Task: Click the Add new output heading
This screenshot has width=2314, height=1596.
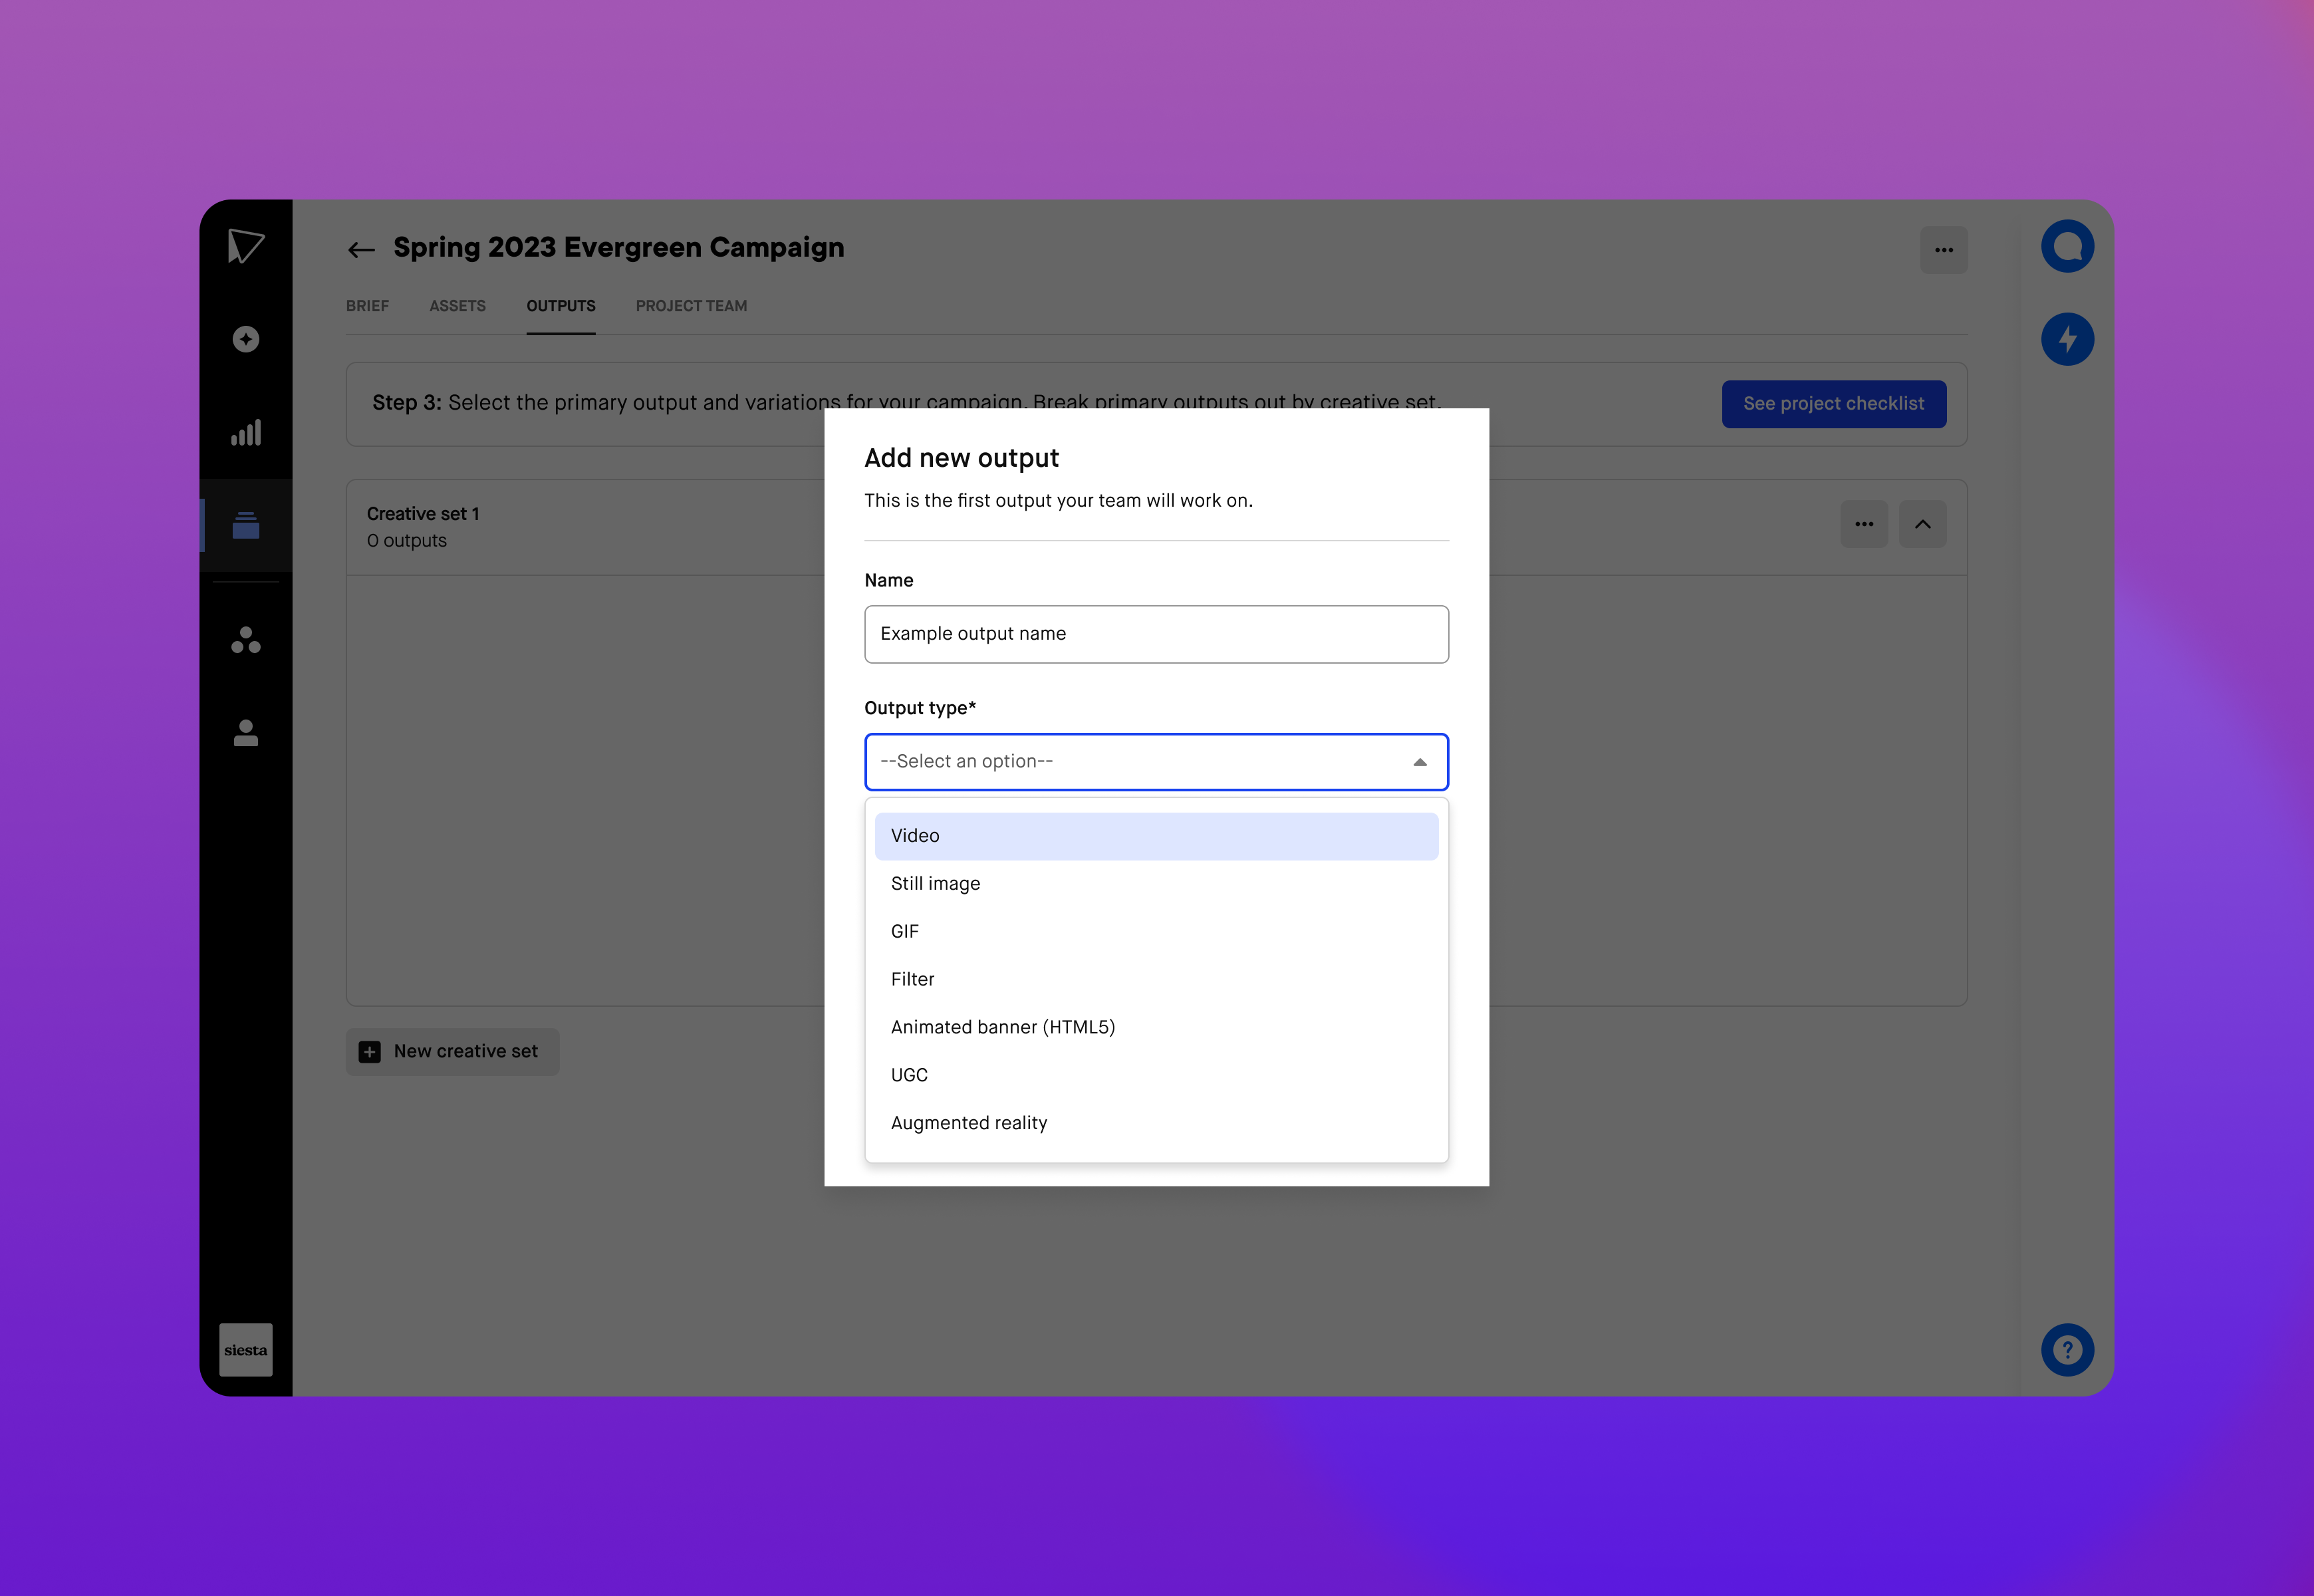Action: click(961, 458)
